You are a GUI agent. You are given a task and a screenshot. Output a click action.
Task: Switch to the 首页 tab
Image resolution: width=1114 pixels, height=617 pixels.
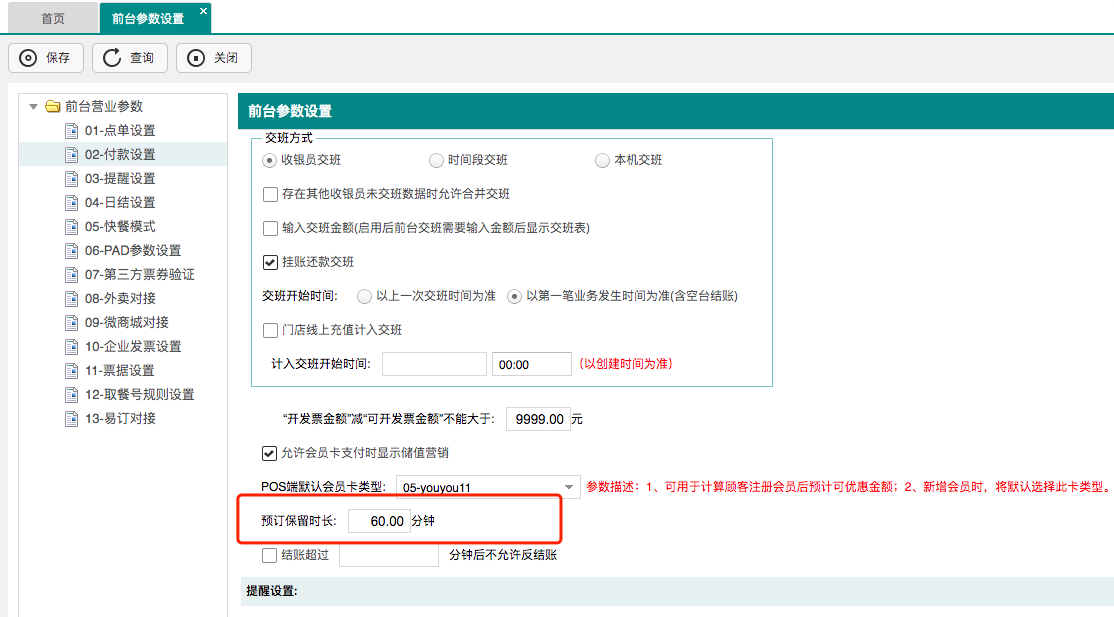coord(53,18)
